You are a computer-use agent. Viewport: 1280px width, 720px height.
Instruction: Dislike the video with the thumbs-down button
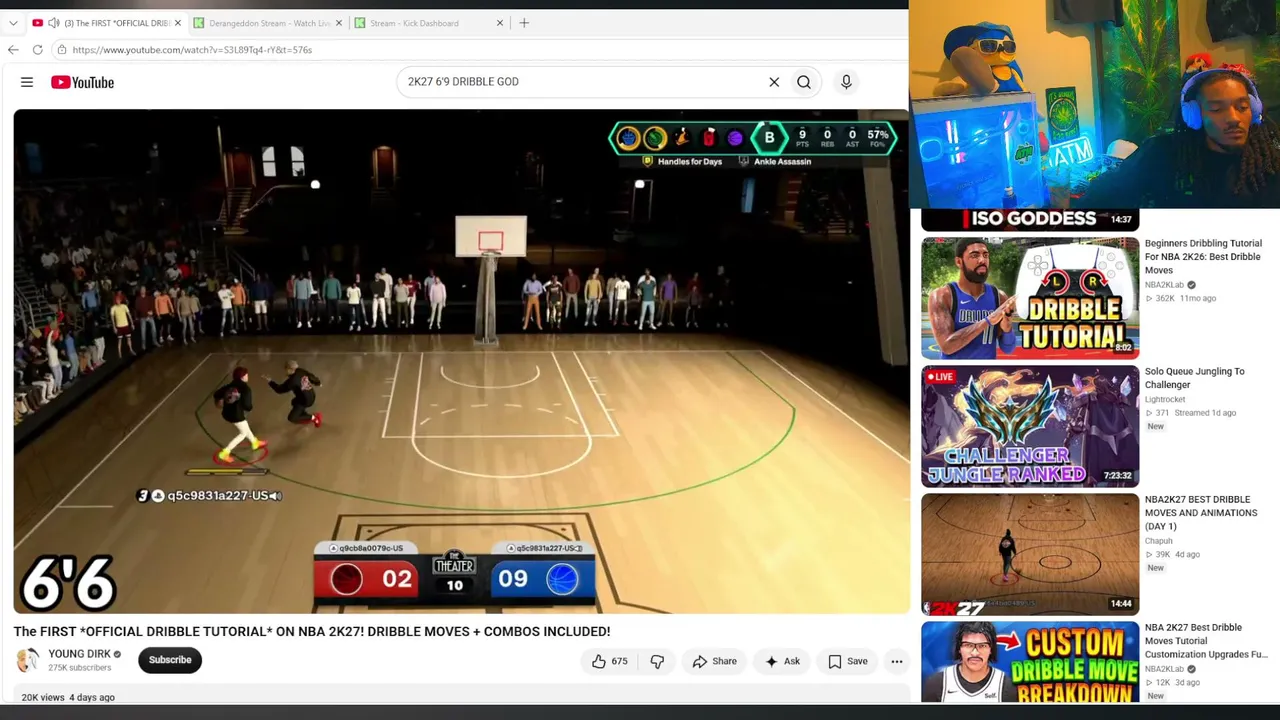pyautogui.click(x=657, y=661)
